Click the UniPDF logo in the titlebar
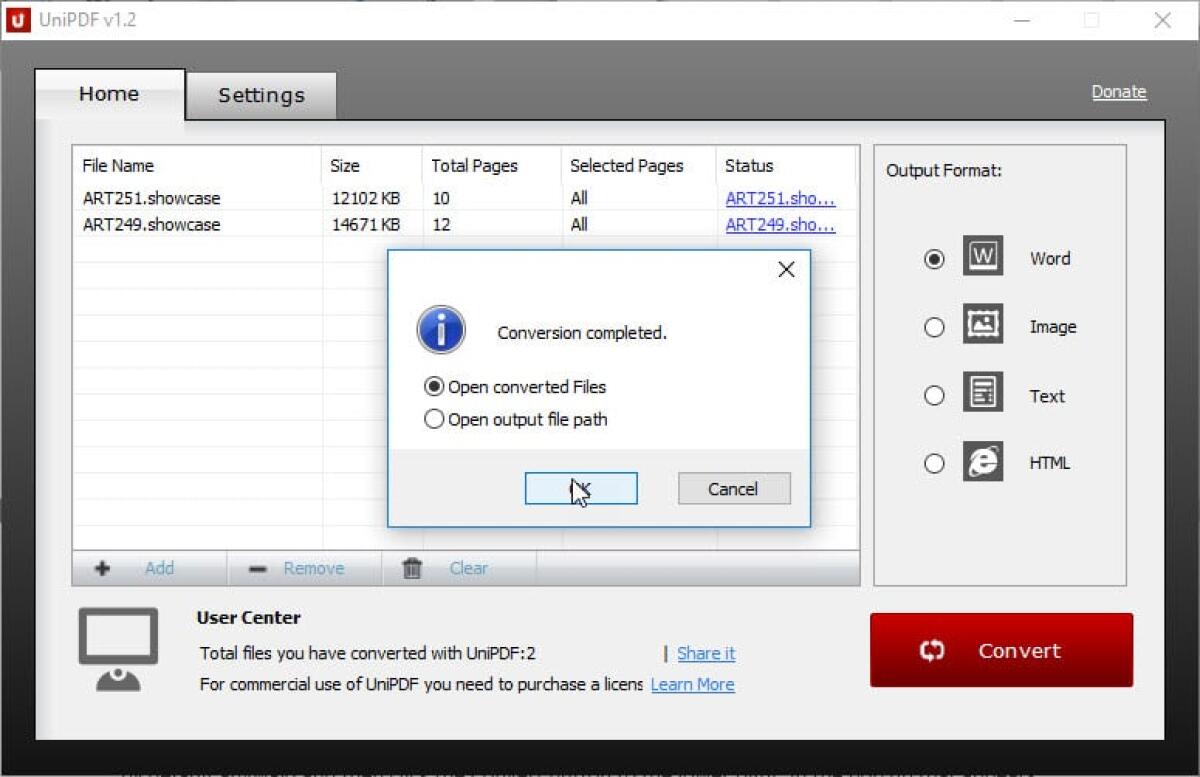This screenshot has width=1200, height=777. click(19, 20)
